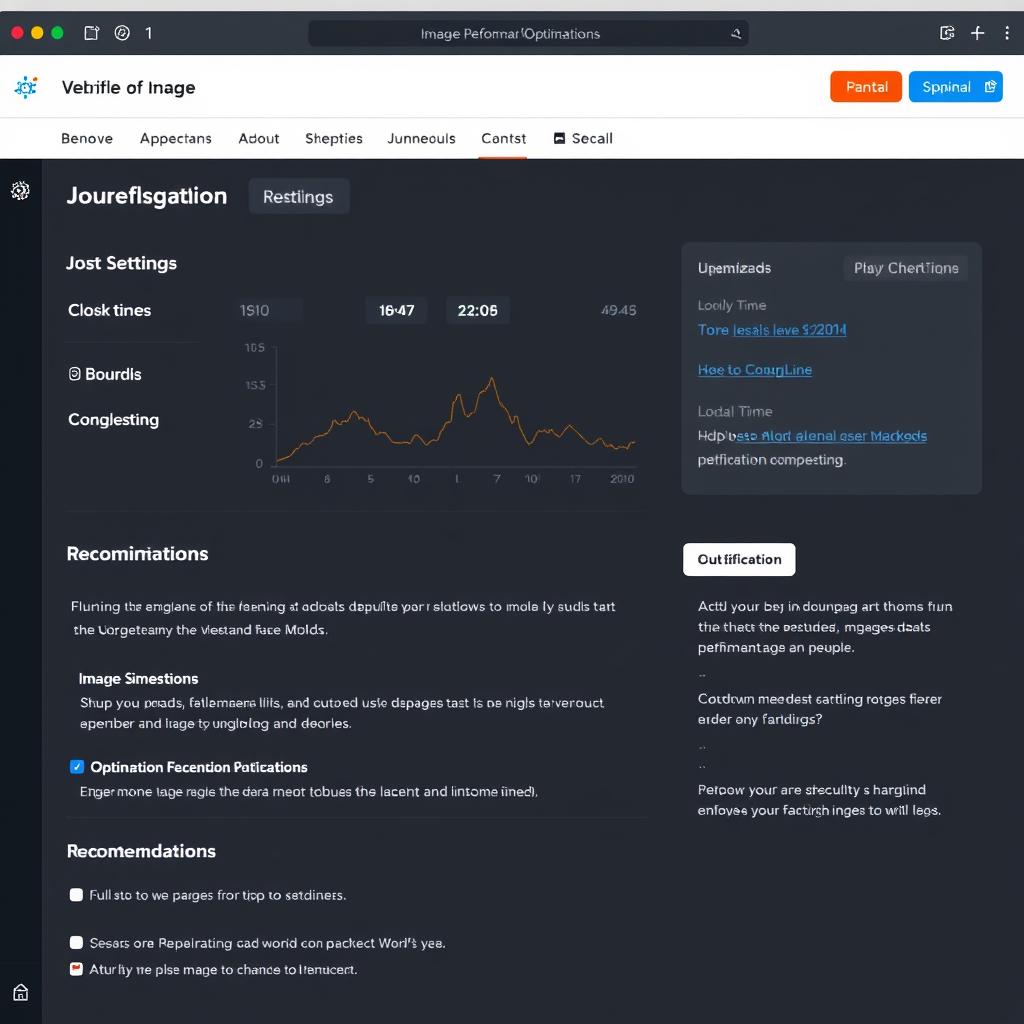
Task: Open the Tore lesals leve link
Action: [x=772, y=330]
